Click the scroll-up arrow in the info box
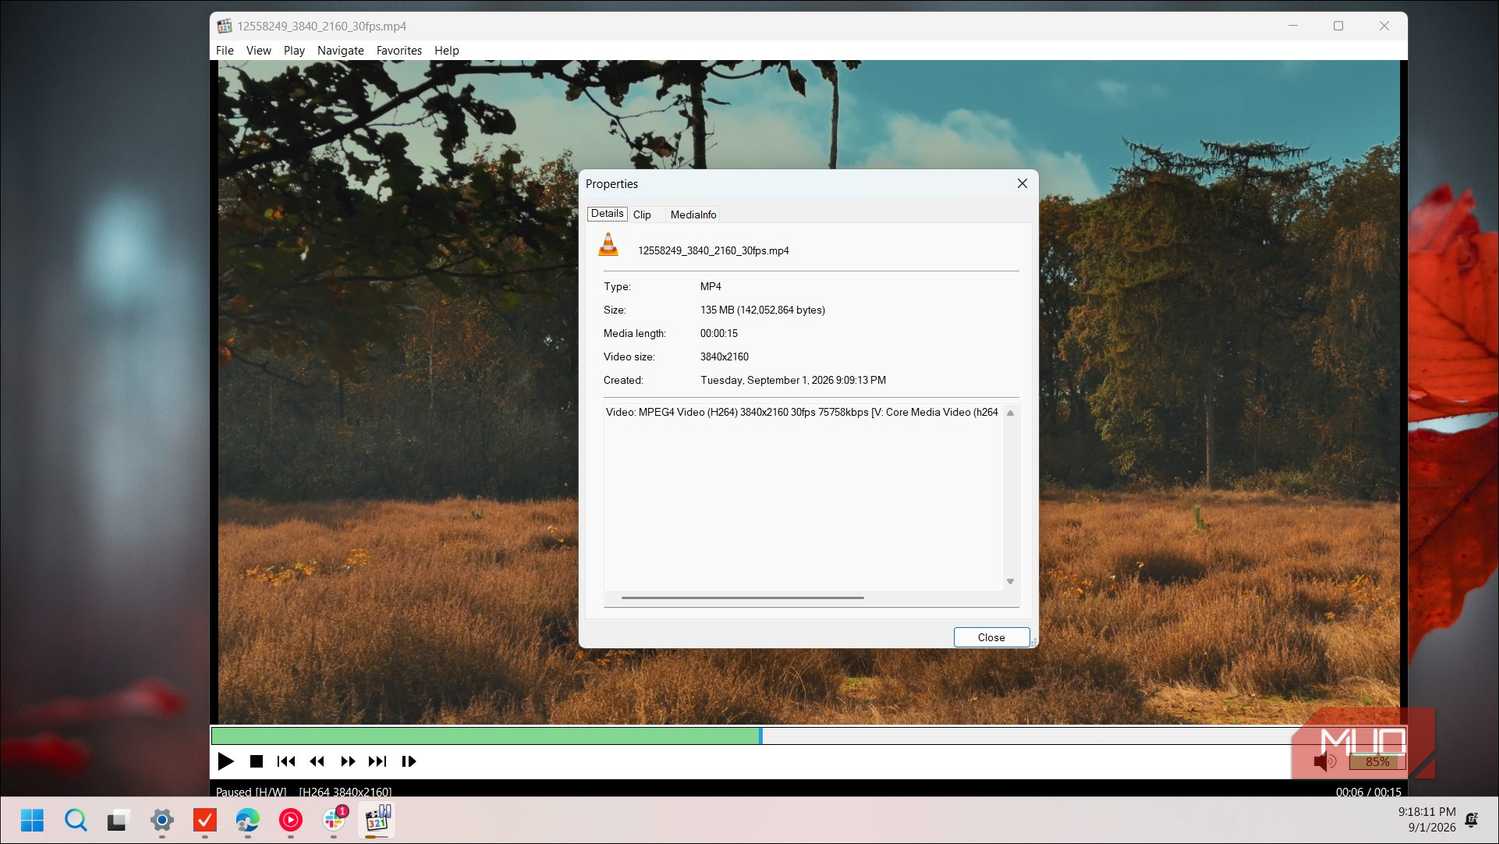This screenshot has height=844, width=1499. pyautogui.click(x=1010, y=413)
